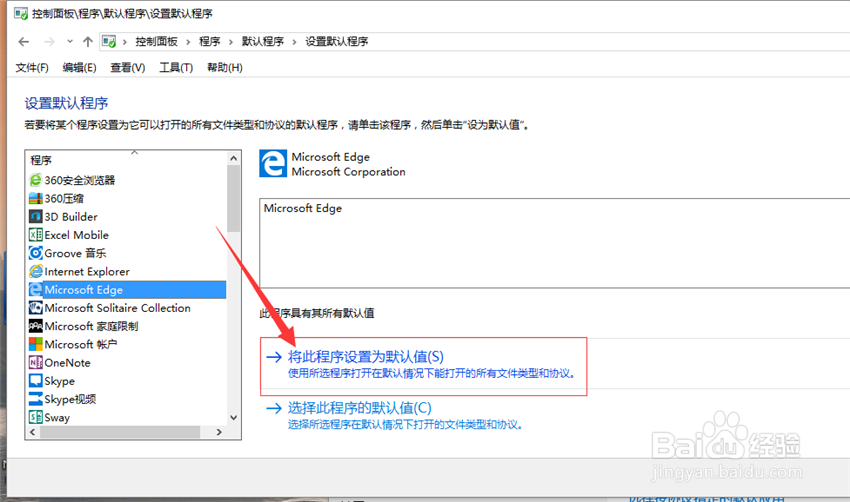Viewport: 850px width, 502px height.
Task: Open the recent locations dropdown arrow
Action: point(70,42)
